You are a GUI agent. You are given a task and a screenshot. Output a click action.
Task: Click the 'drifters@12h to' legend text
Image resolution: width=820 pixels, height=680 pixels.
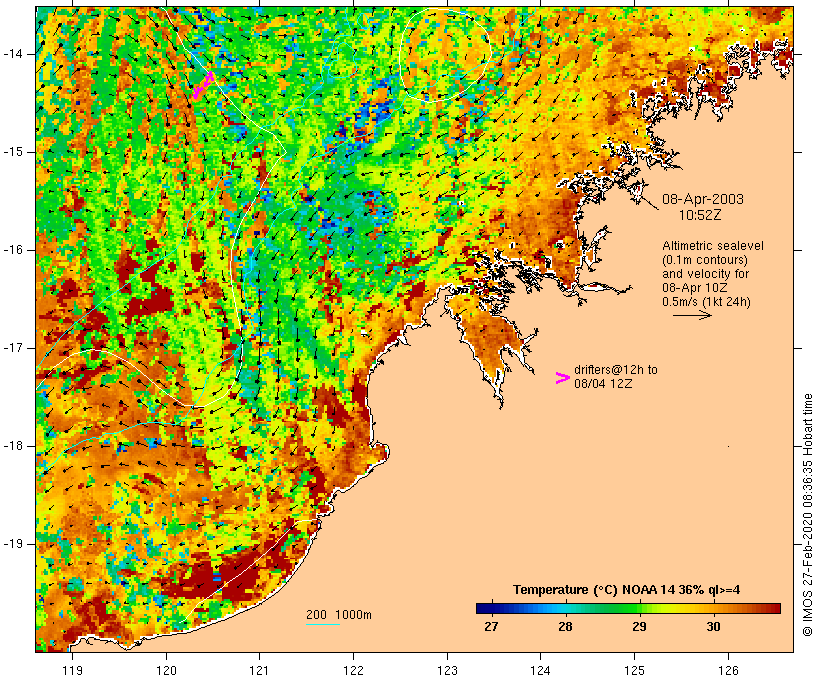(616, 370)
